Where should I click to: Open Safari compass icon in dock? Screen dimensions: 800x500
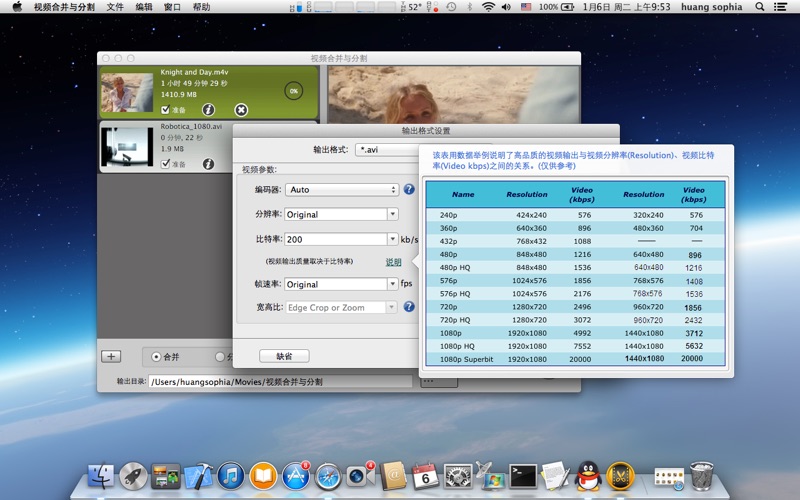point(328,476)
